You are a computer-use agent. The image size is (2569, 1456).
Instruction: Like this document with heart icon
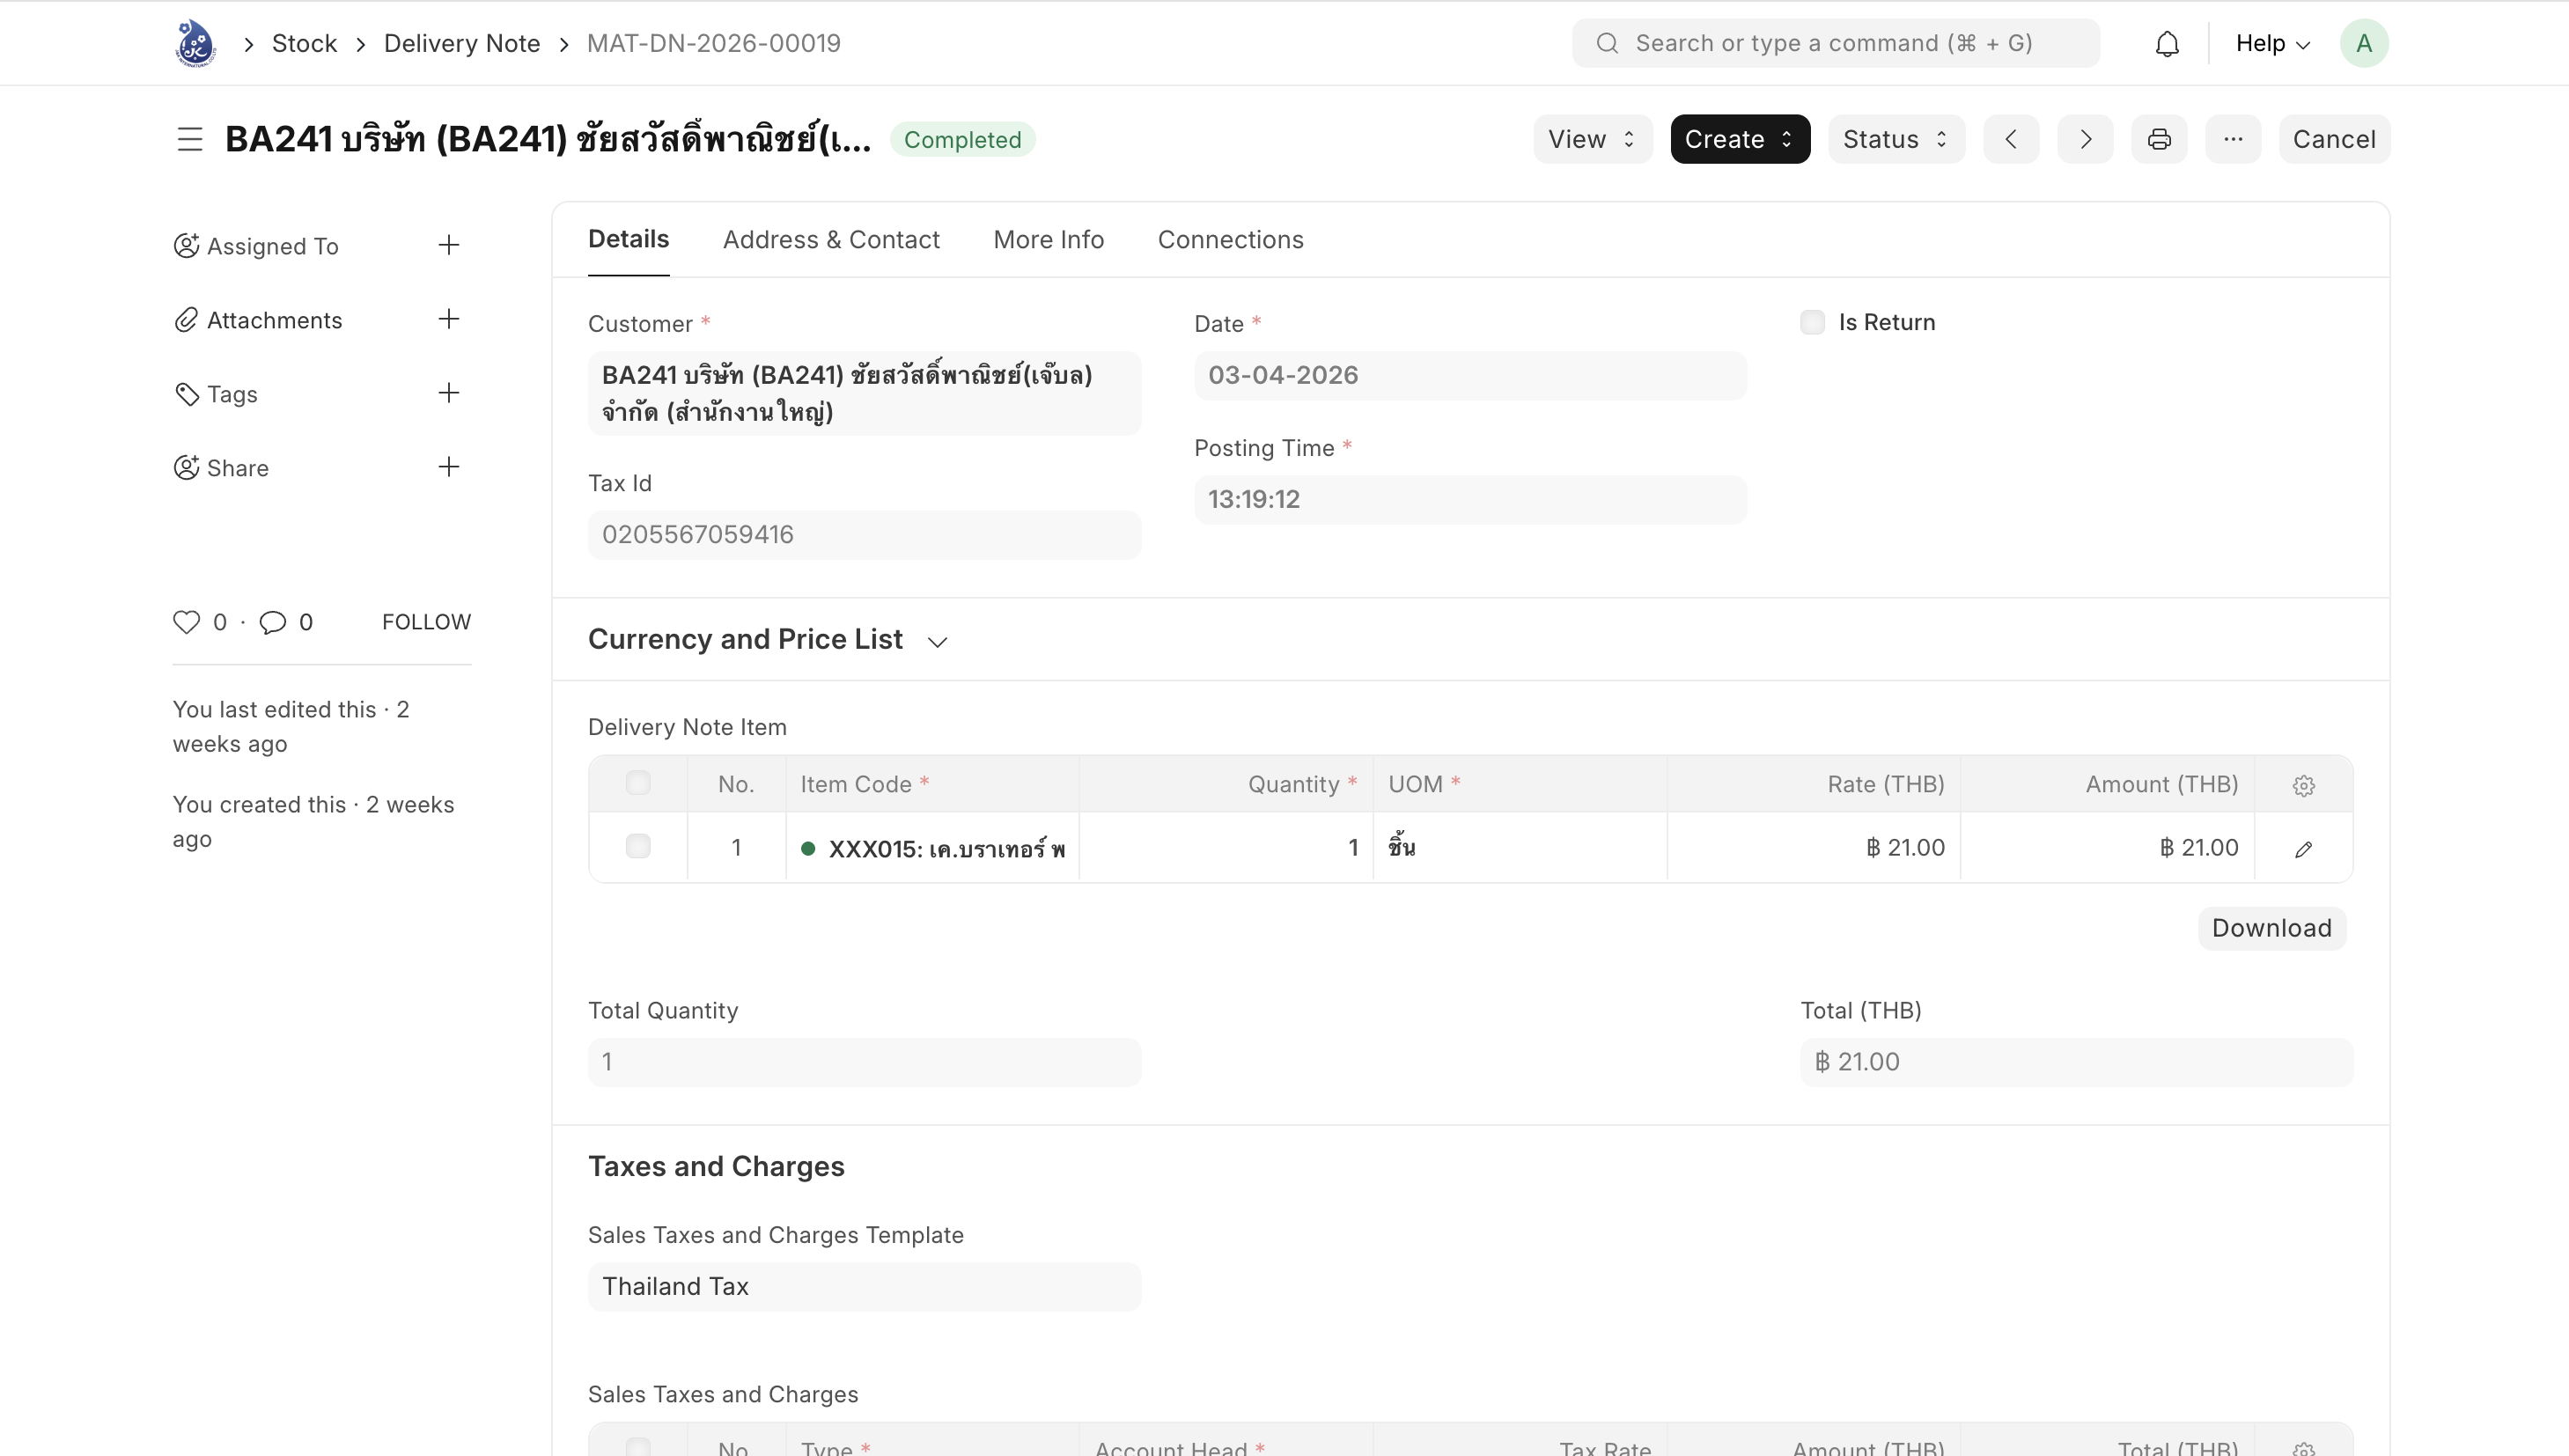click(x=186, y=622)
